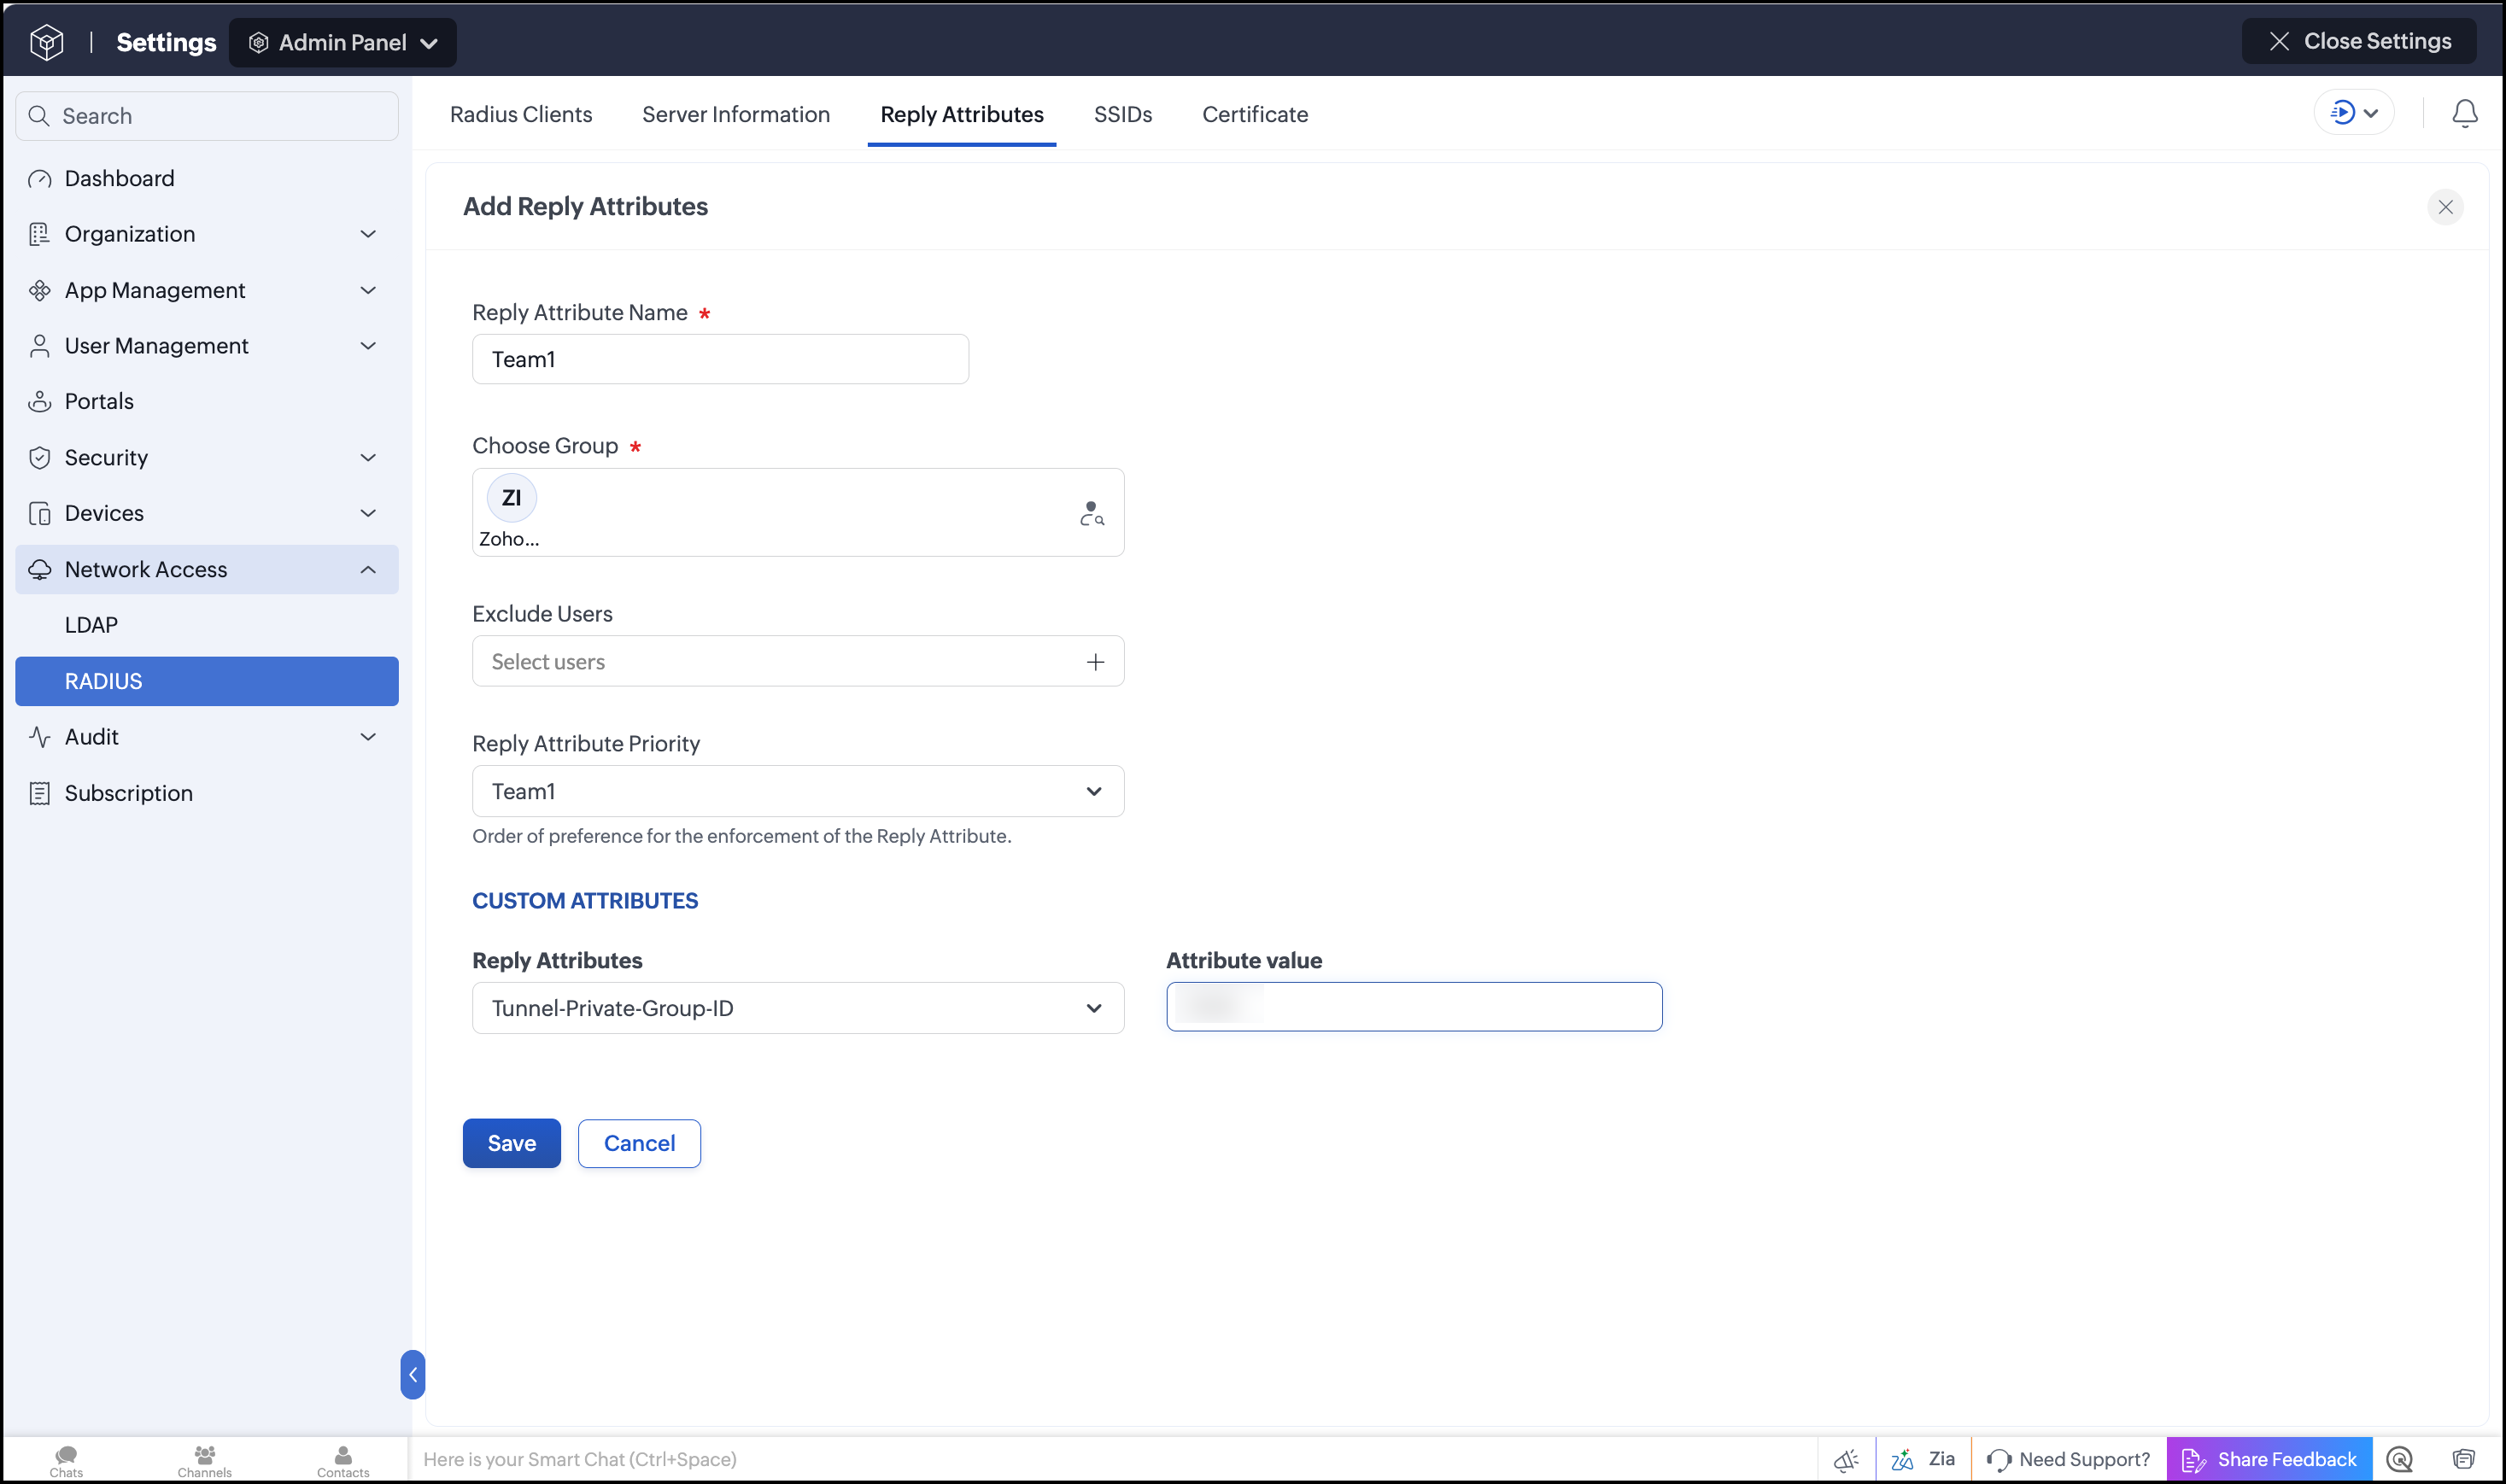Switch to Radius Clients tab
This screenshot has width=2506, height=1484.
coord(521,114)
